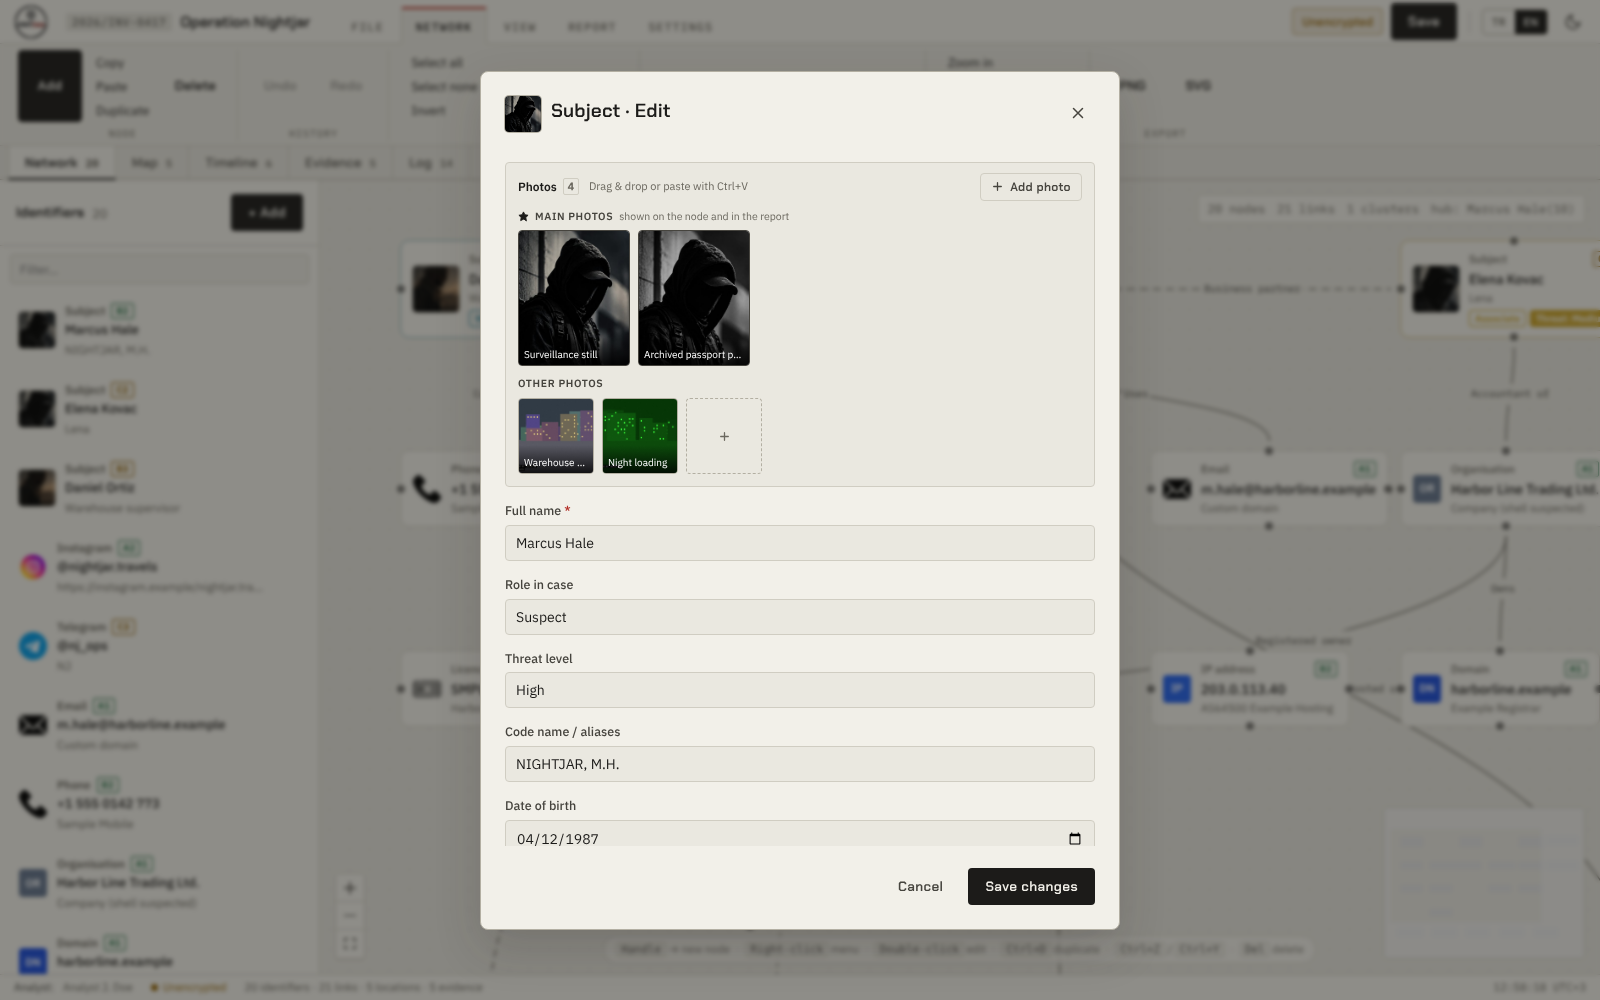The width and height of the screenshot is (1600, 1000).
Task: Click the Instagram icon in the identifiers list
Action: pyautogui.click(x=33, y=567)
